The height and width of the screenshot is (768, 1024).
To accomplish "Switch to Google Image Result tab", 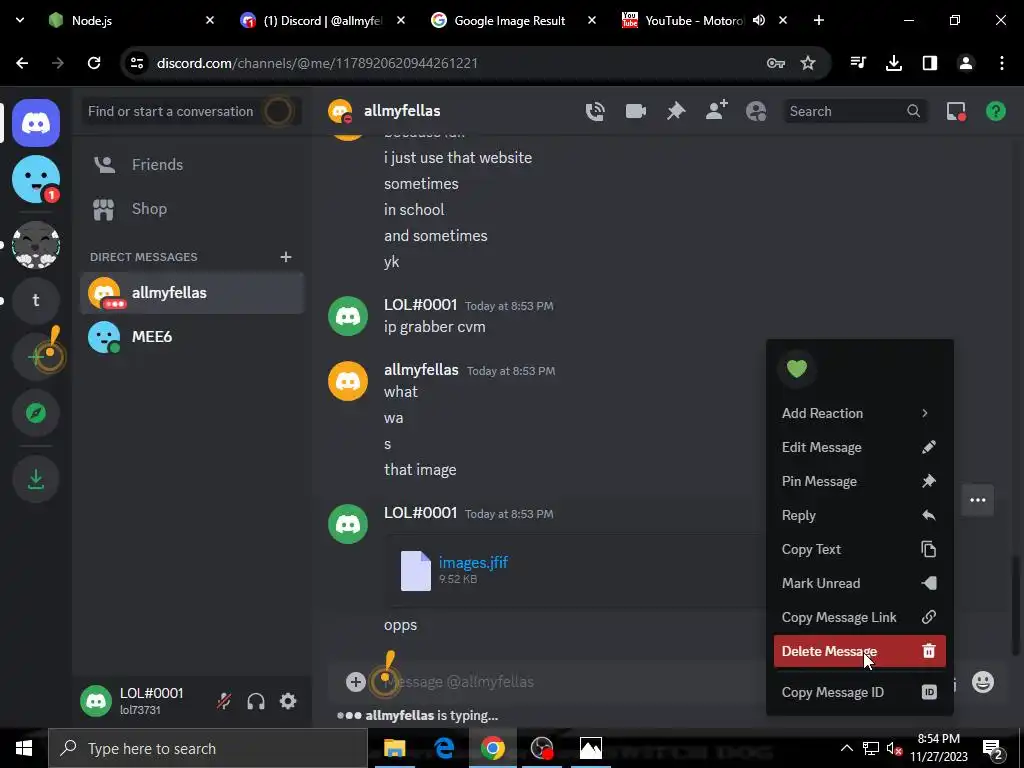I will click(513, 20).
